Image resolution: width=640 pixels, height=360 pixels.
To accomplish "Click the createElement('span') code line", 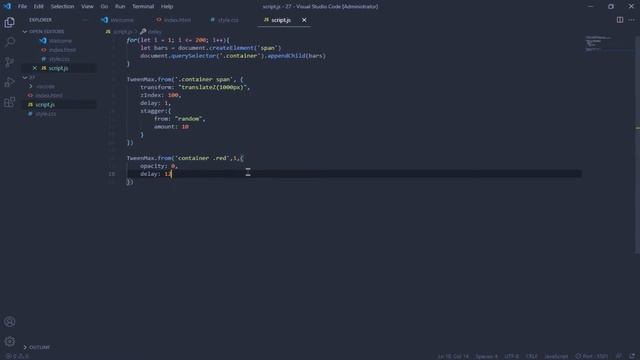I will pyautogui.click(x=211, y=48).
